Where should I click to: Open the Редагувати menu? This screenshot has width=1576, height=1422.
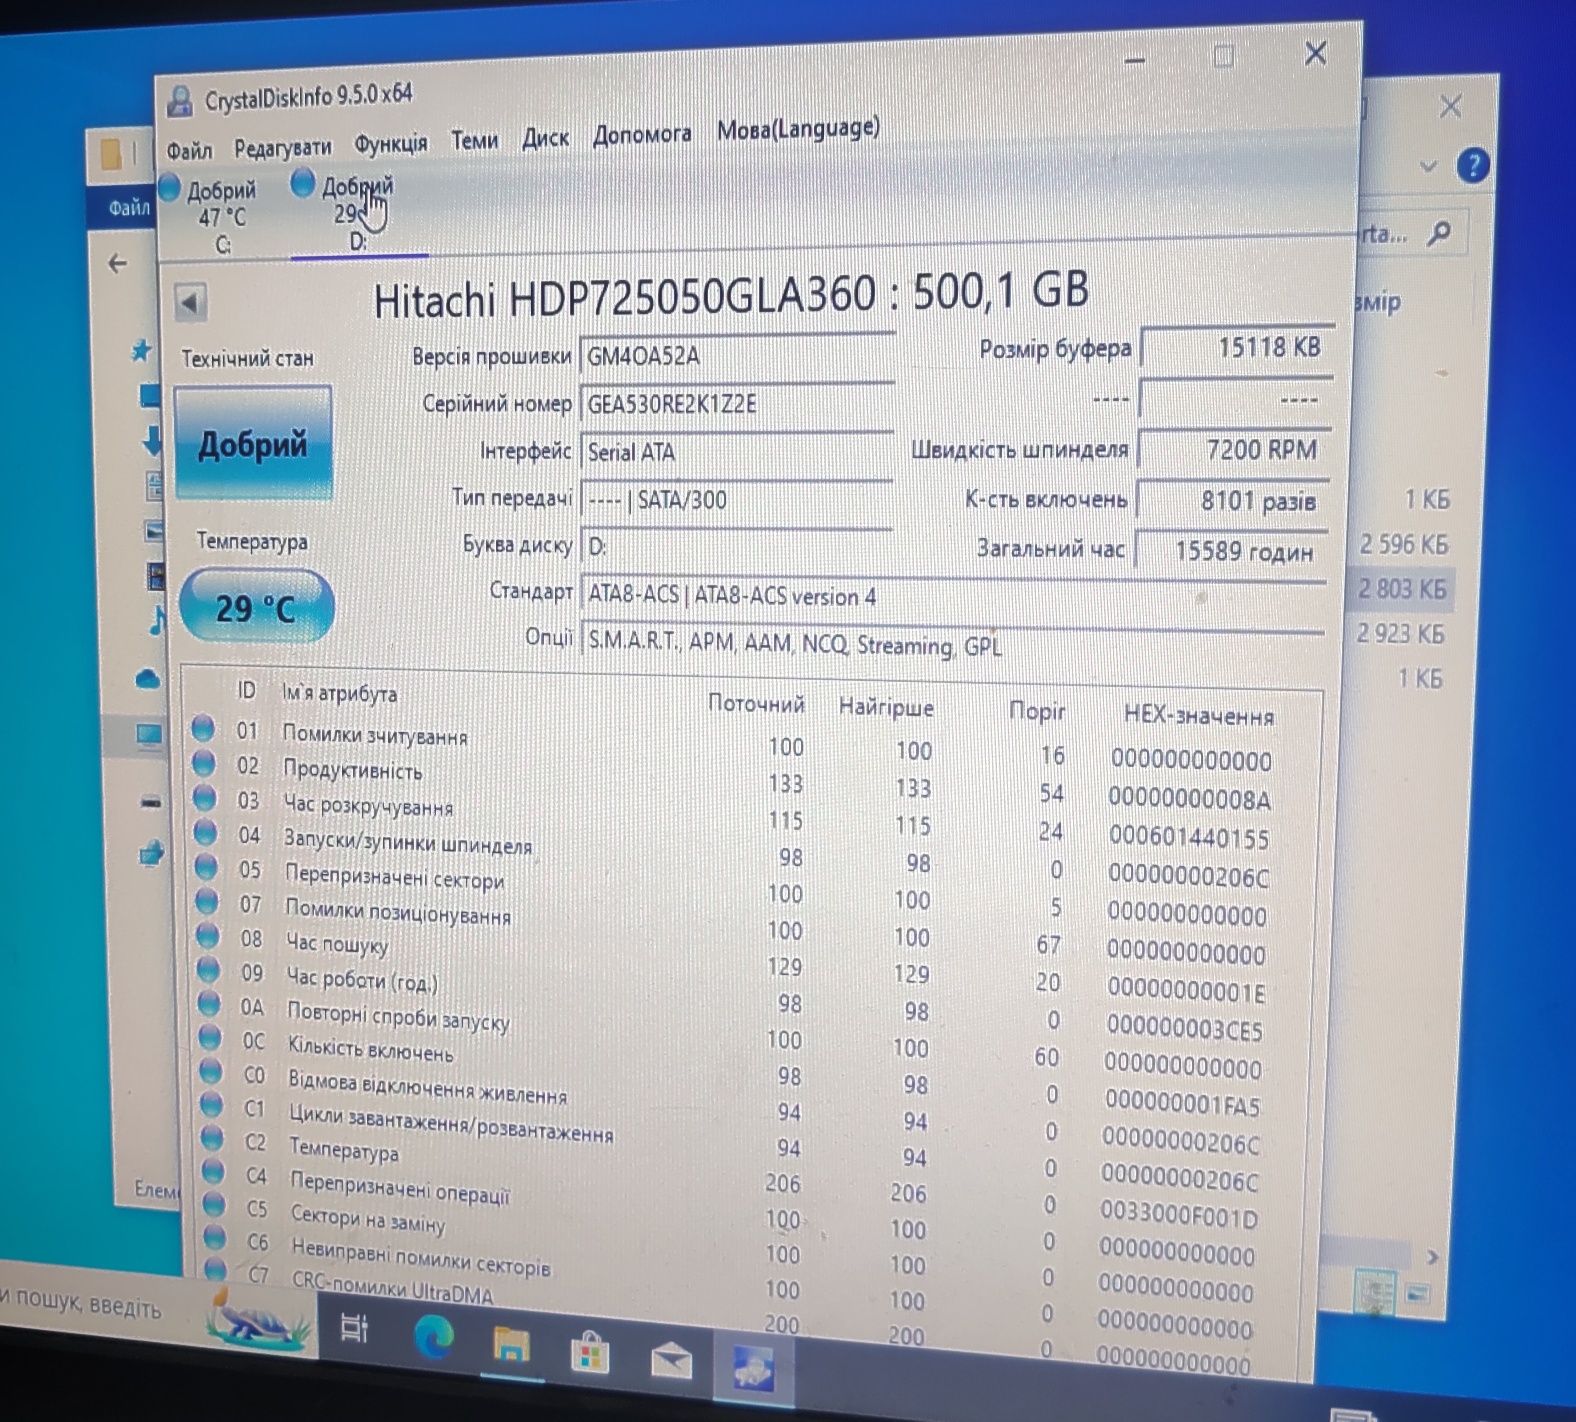pos(283,147)
